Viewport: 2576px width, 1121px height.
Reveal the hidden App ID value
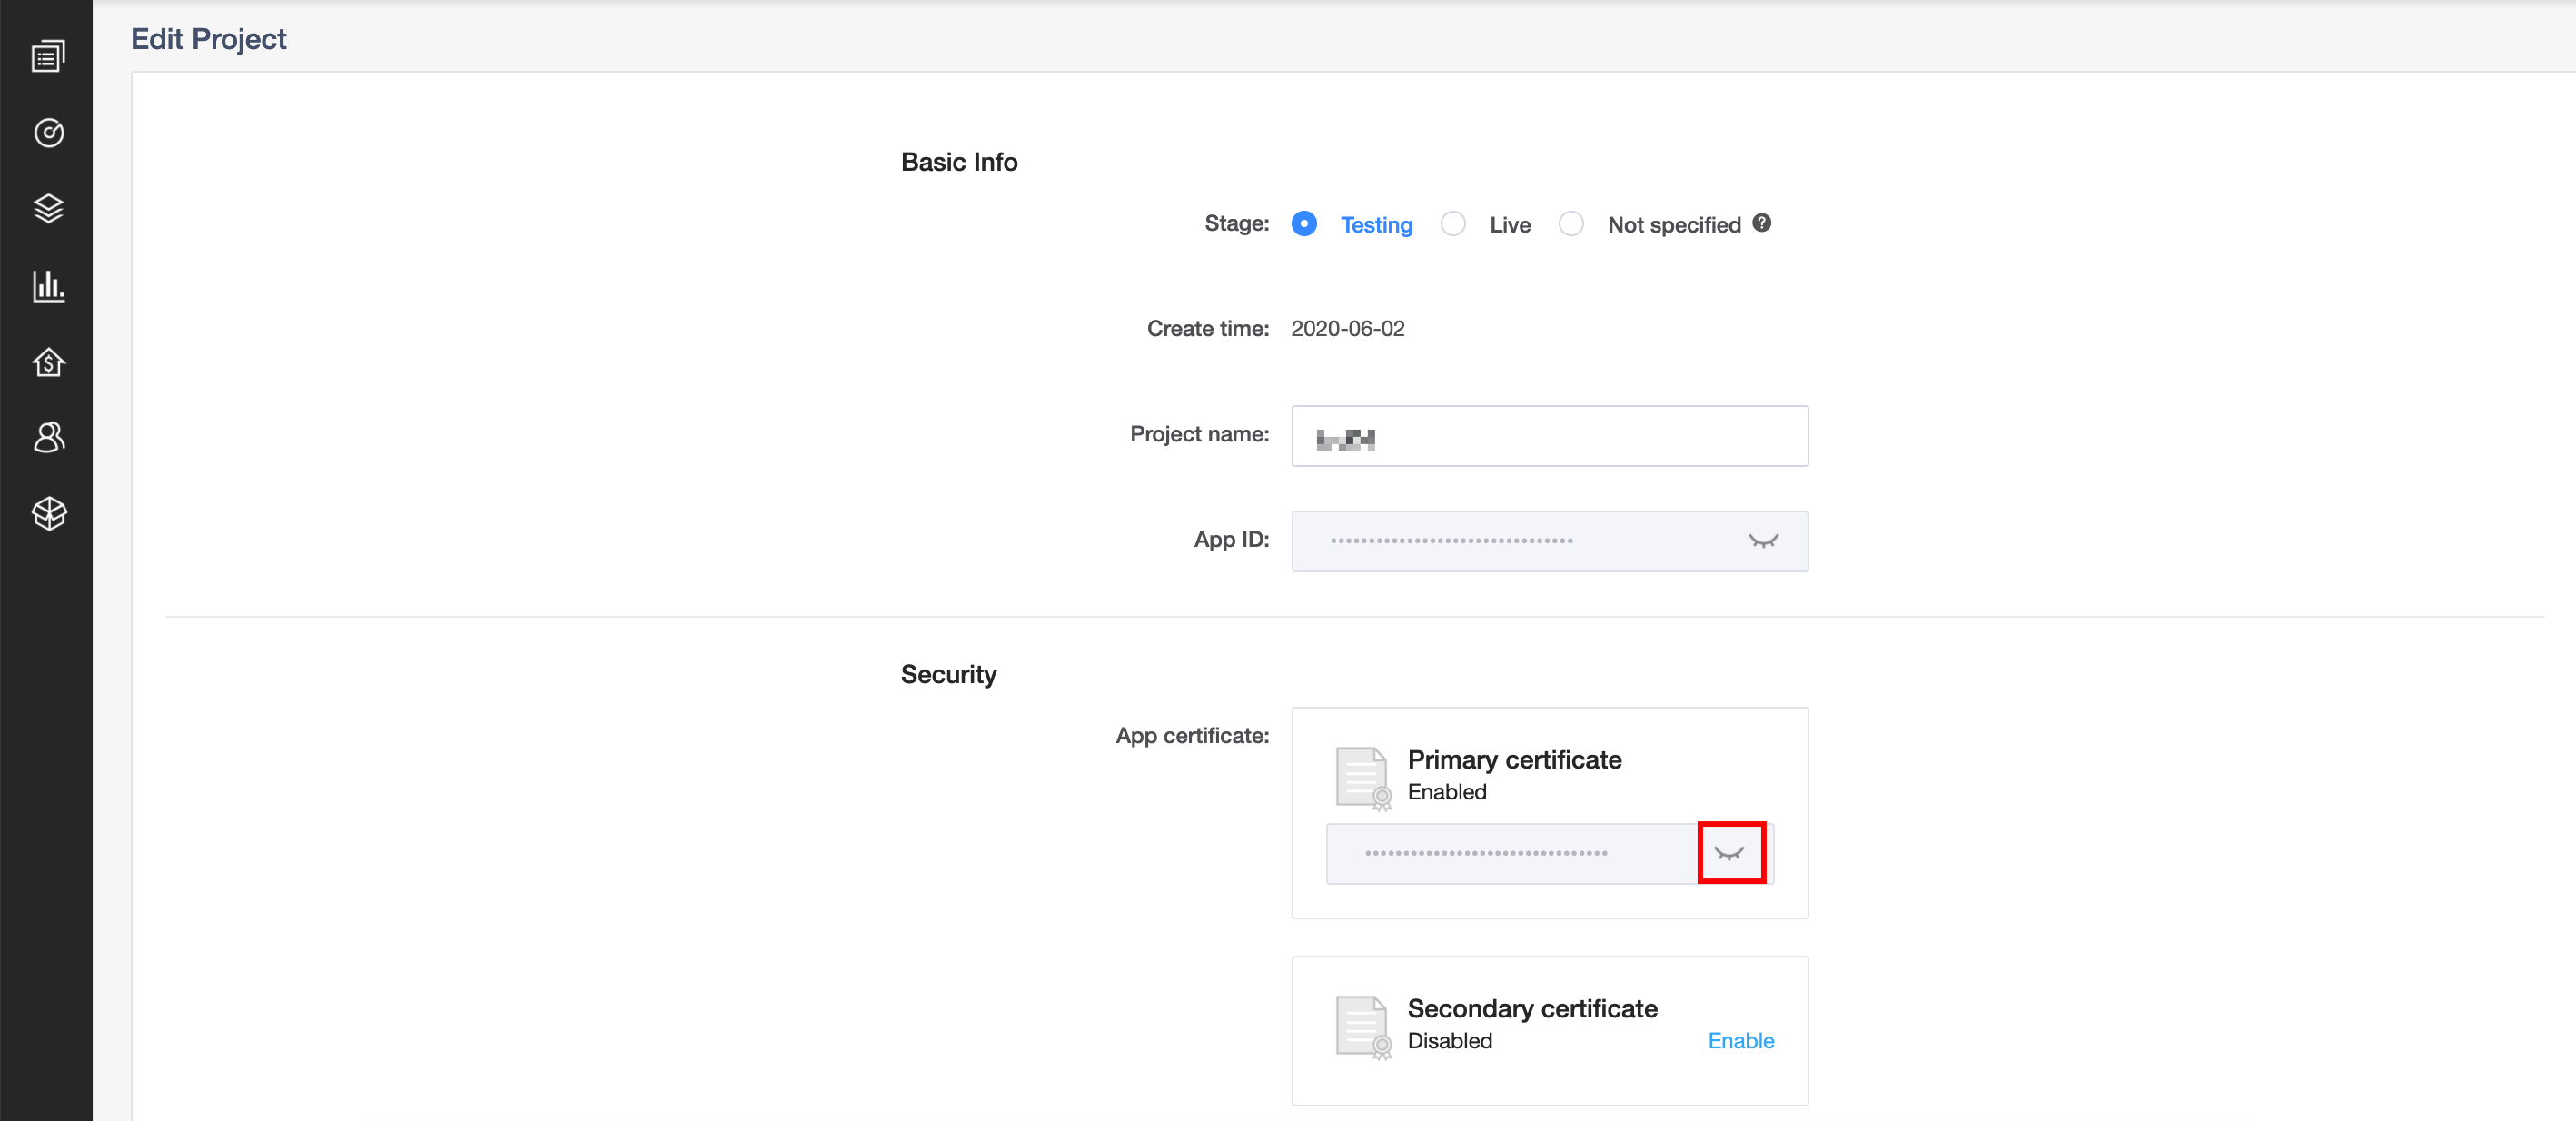tap(1762, 541)
